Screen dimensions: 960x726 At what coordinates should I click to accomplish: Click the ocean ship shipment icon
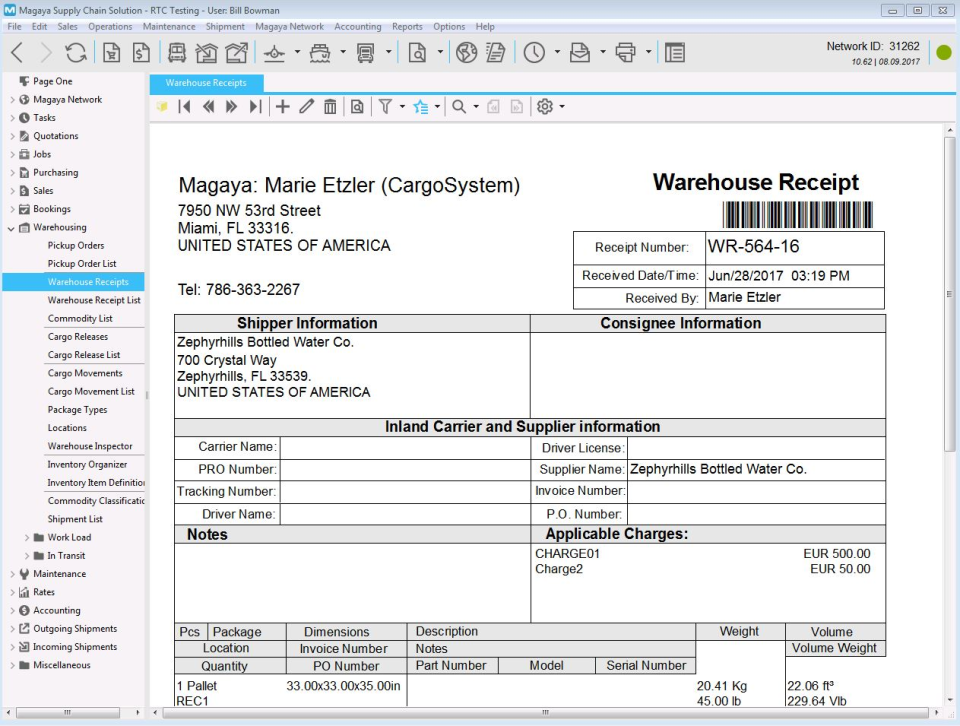[x=320, y=53]
